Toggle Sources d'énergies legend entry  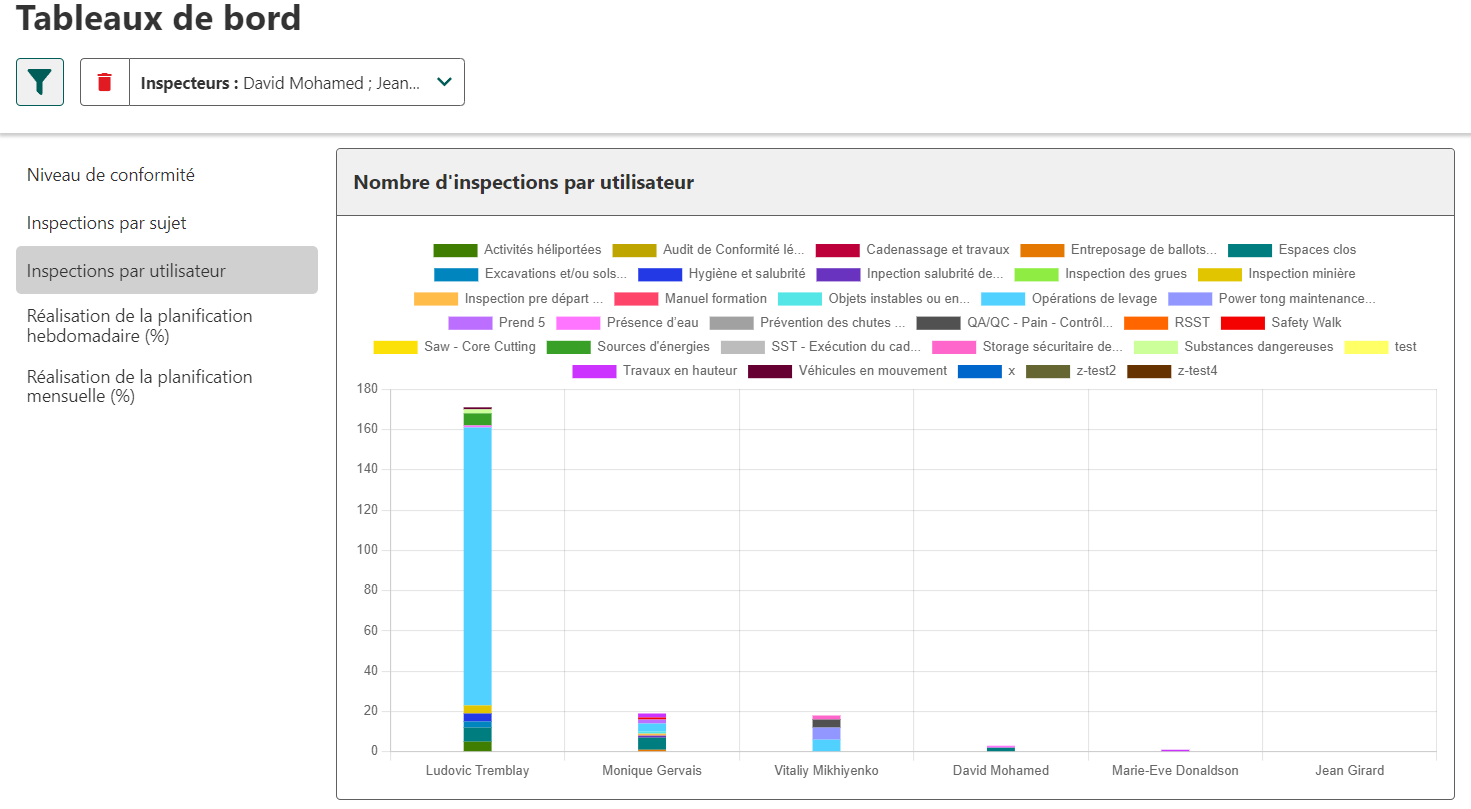(x=628, y=347)
